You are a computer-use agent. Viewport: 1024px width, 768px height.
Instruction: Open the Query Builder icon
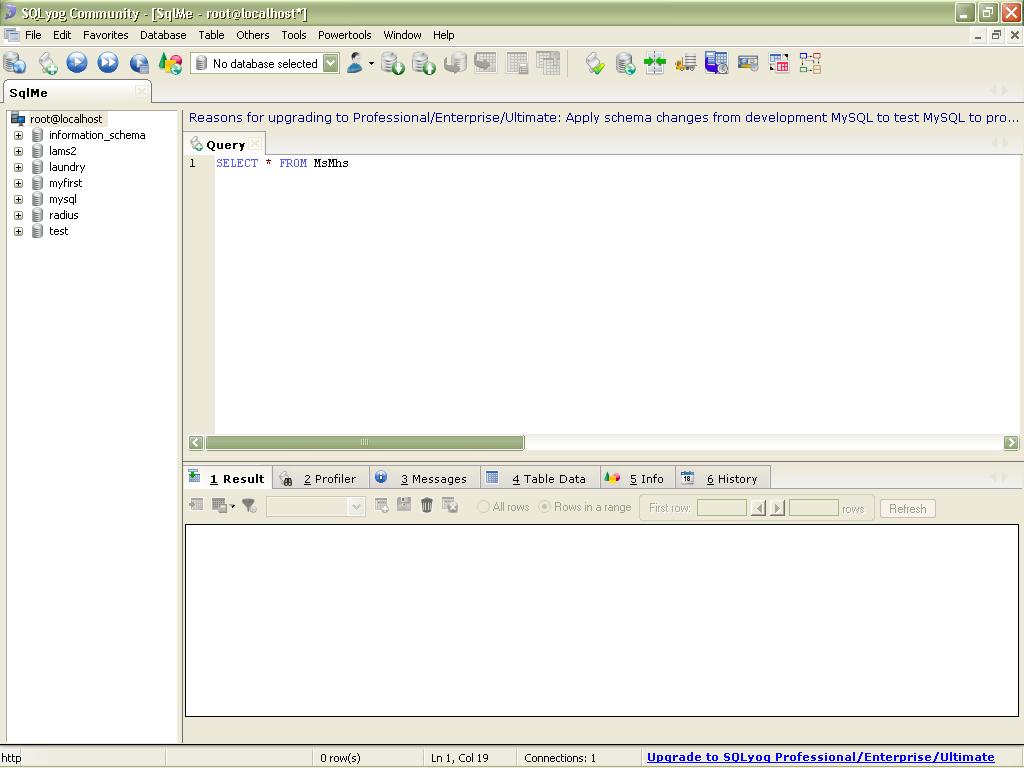(x=778, y=63)
